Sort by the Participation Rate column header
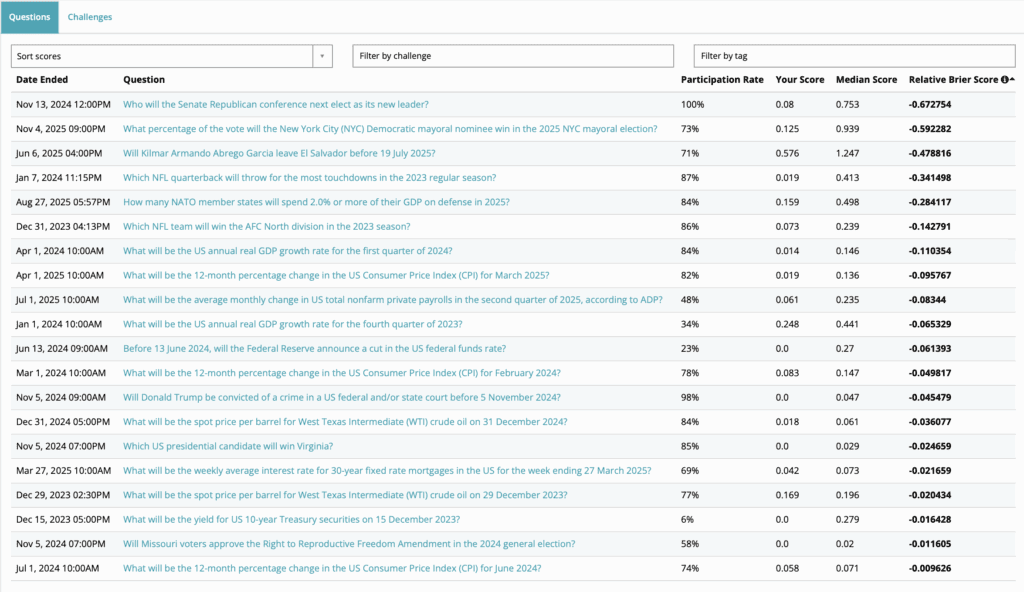This screenshot has width=1024, height=592. click(x=722, y=80)
